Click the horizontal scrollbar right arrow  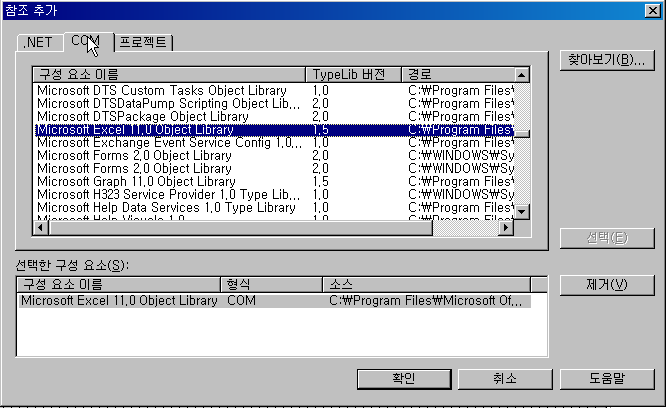506,228
